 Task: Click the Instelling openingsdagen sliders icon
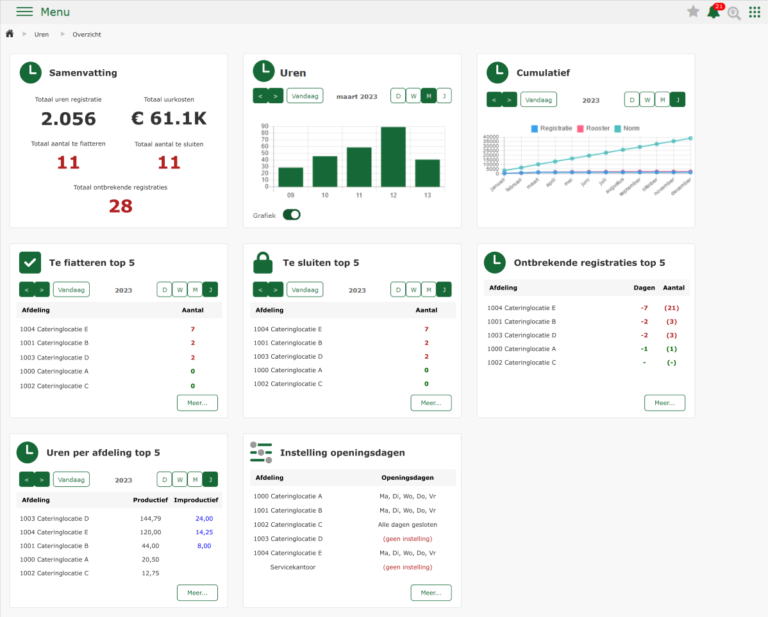coord(261,452)
